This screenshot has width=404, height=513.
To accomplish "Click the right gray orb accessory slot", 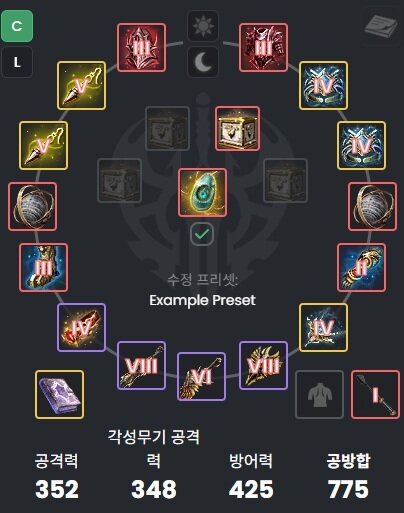I will (x=373, y=206).
